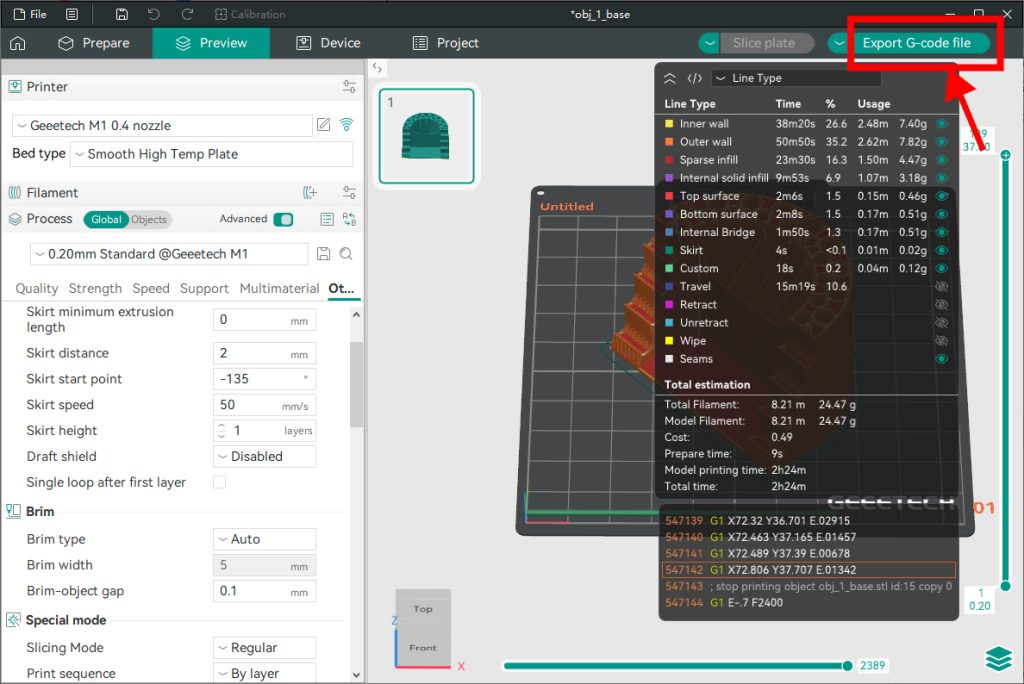The image size is (1024, 684).
Task: Show Travel lines using eye icon
Action: [941, 287]
